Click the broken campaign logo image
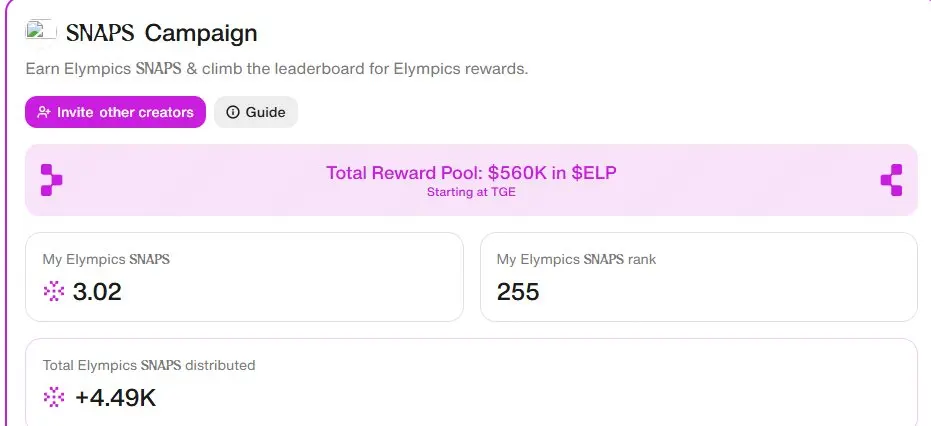This screenshot has height=426, width=931. point(41,31)
